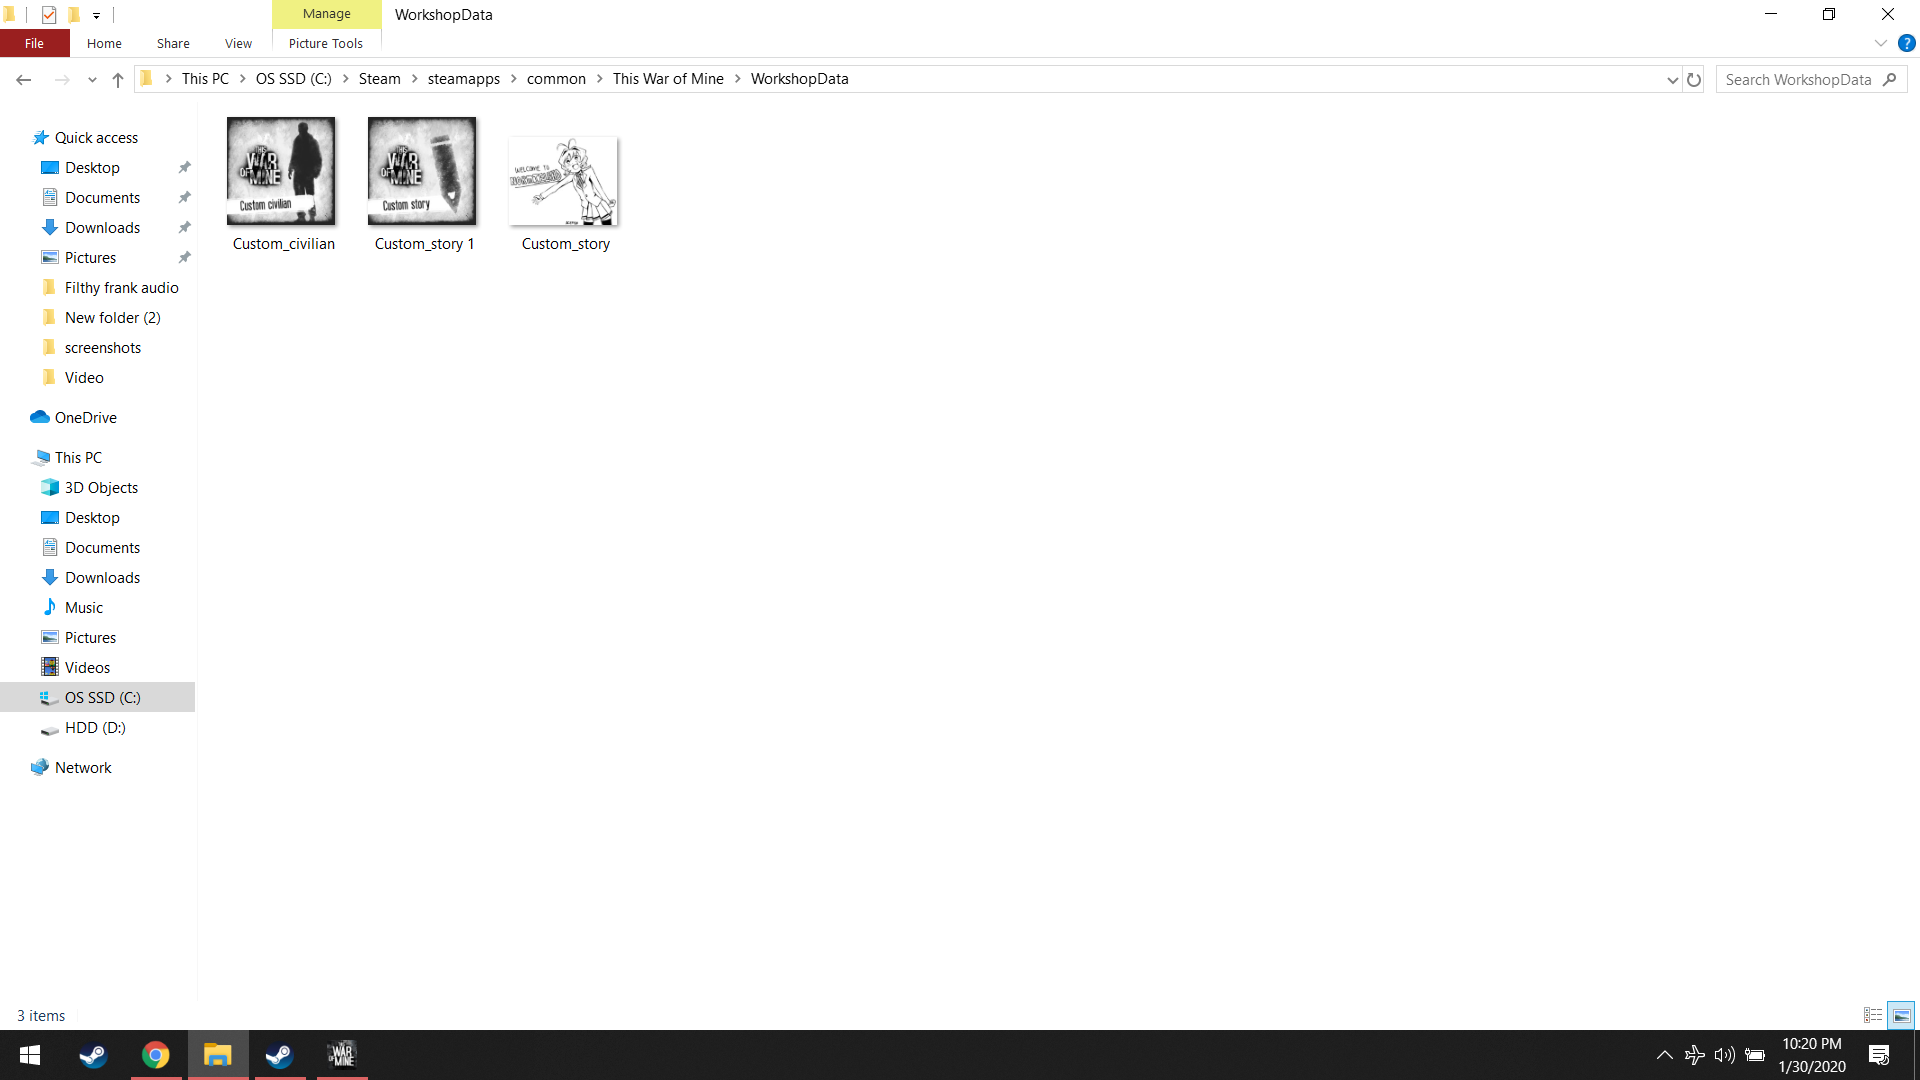Open the Filthy frank audio folder
Image resolution: width=1920 pixels, height=1080 pixels.
pos(121,288)
